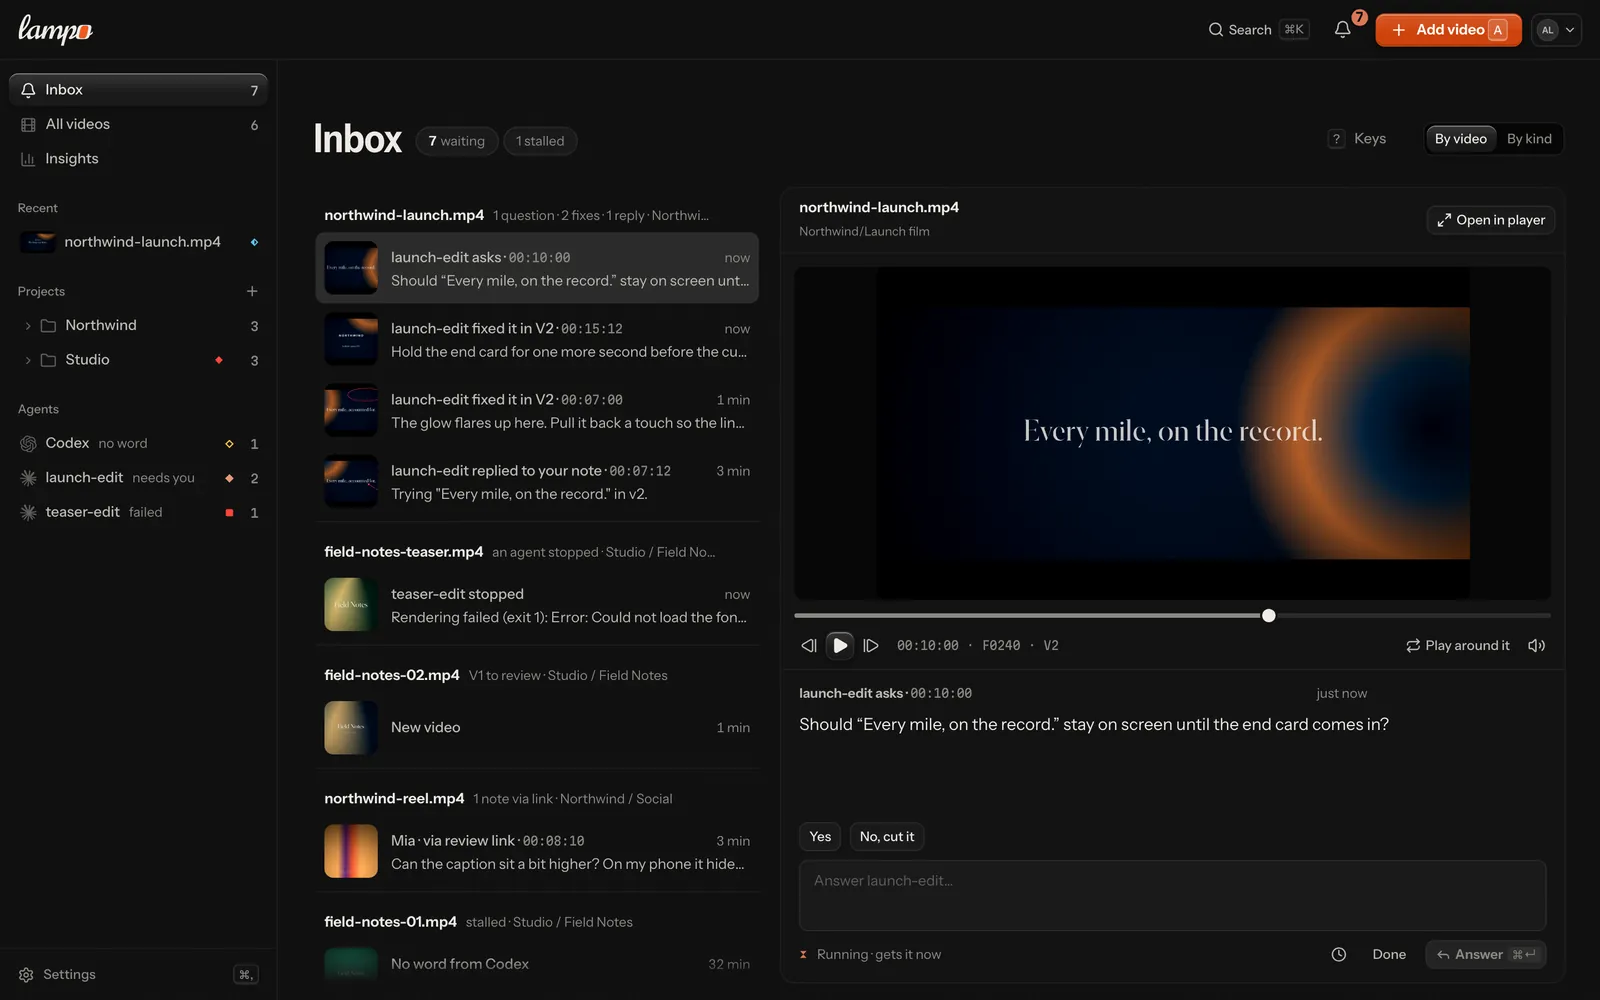Image resolution: width=1600 pixels, height=1000 pixels.
Task: Filter by the 7 waiting chip
Action: point(457,141)
